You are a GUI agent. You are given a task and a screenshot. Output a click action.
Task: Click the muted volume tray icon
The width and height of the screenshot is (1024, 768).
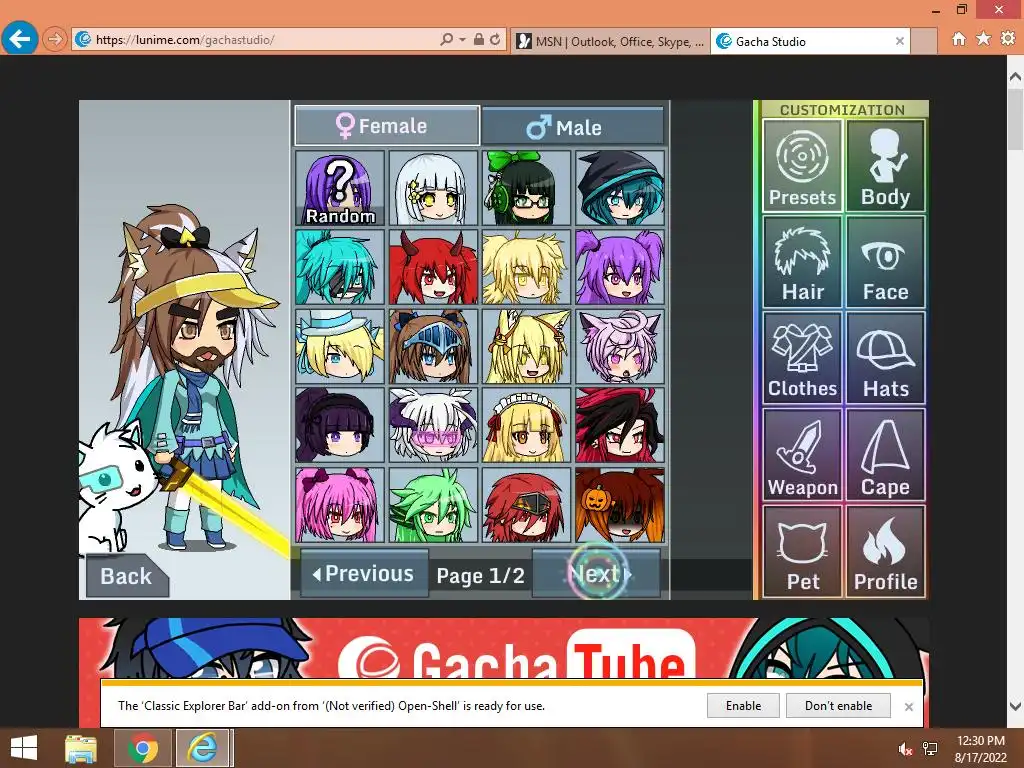point(905,749)
